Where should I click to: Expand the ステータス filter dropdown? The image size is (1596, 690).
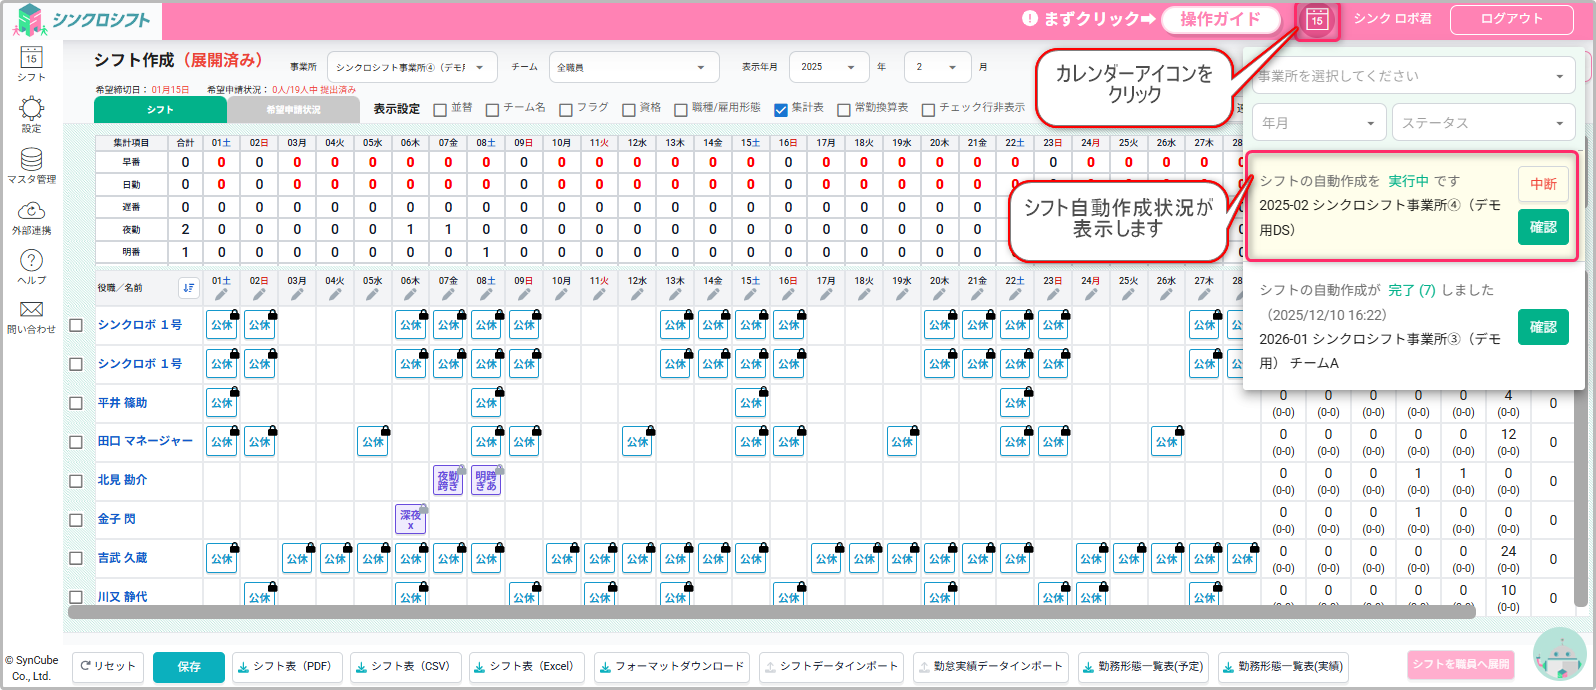pyautogui.click(x=1482, y=123)
